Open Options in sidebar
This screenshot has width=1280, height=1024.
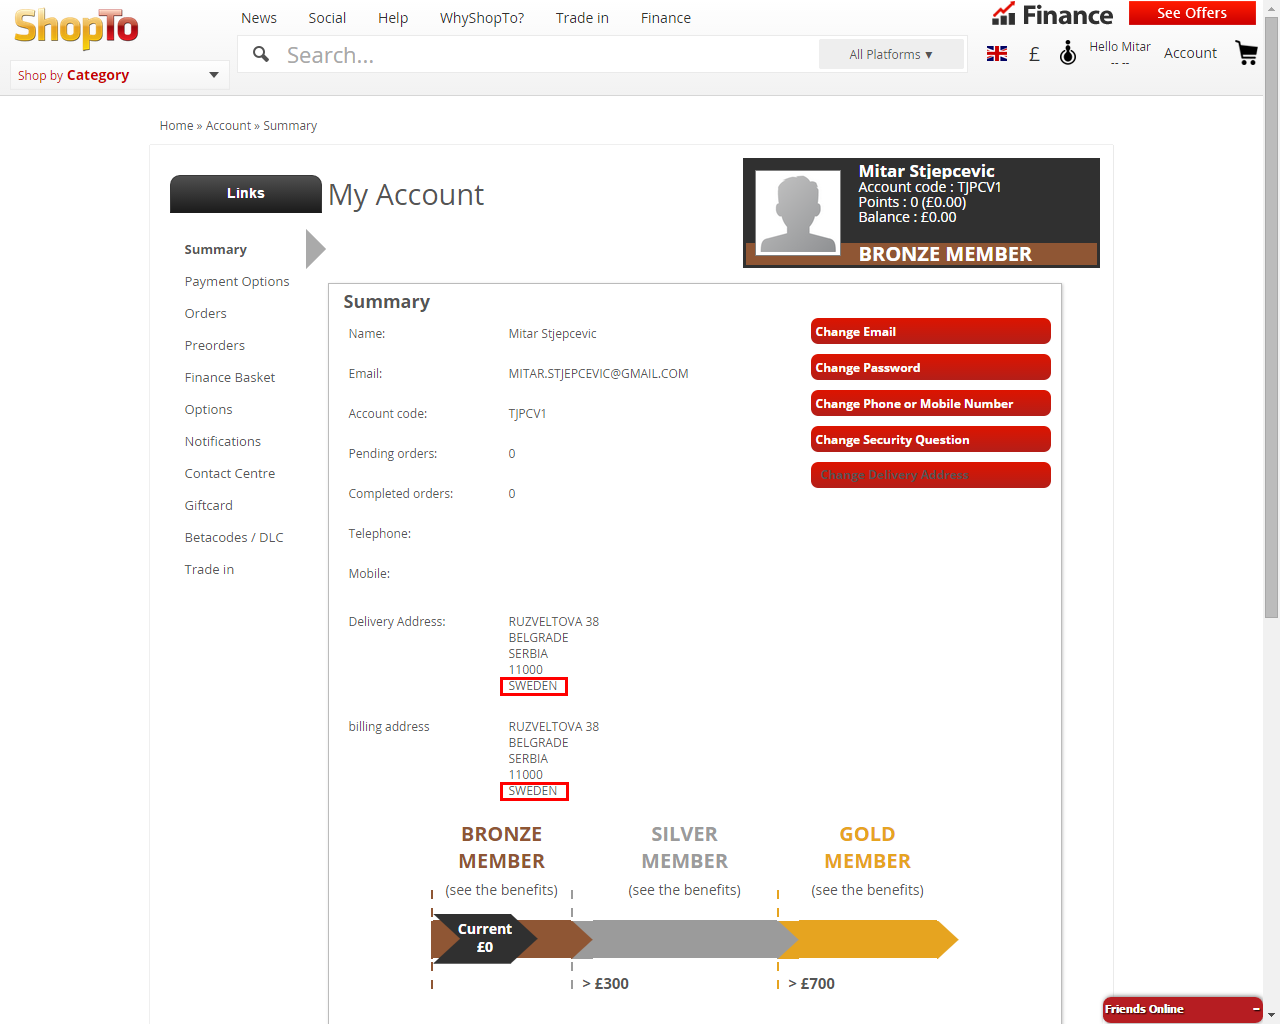tap(208, 410)
